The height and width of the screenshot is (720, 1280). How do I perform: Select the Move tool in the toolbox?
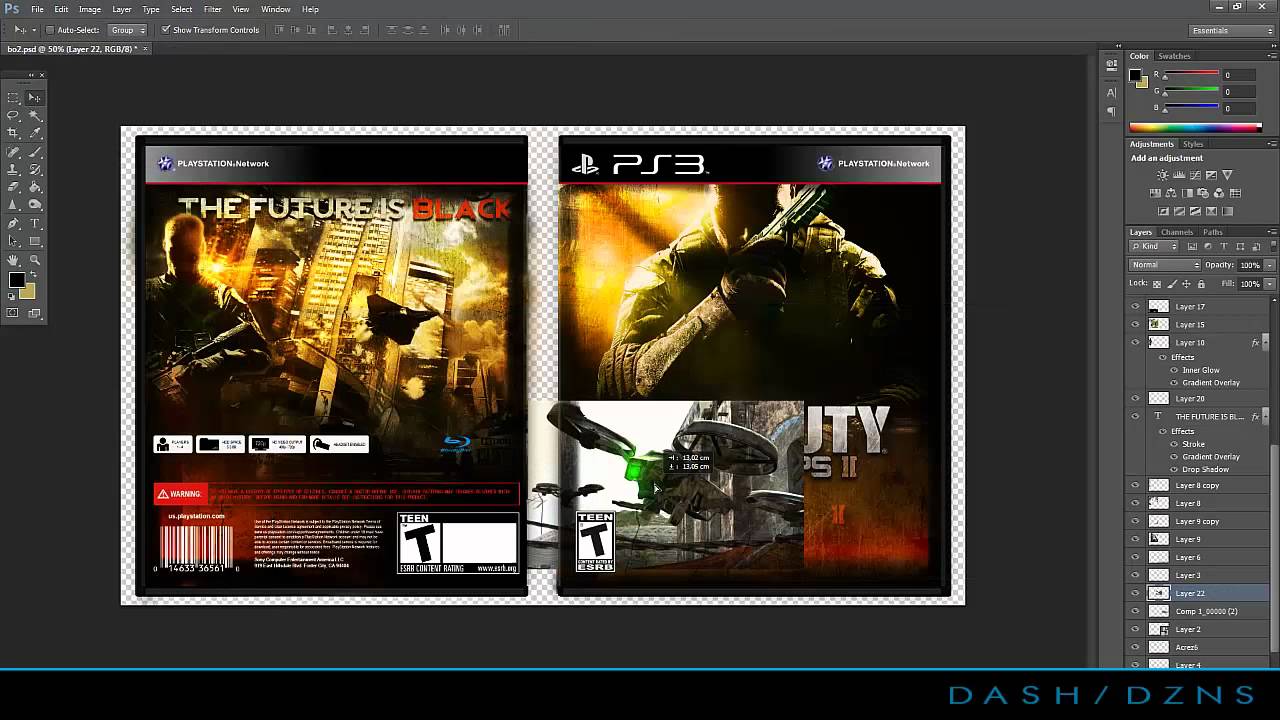point(35,98)
